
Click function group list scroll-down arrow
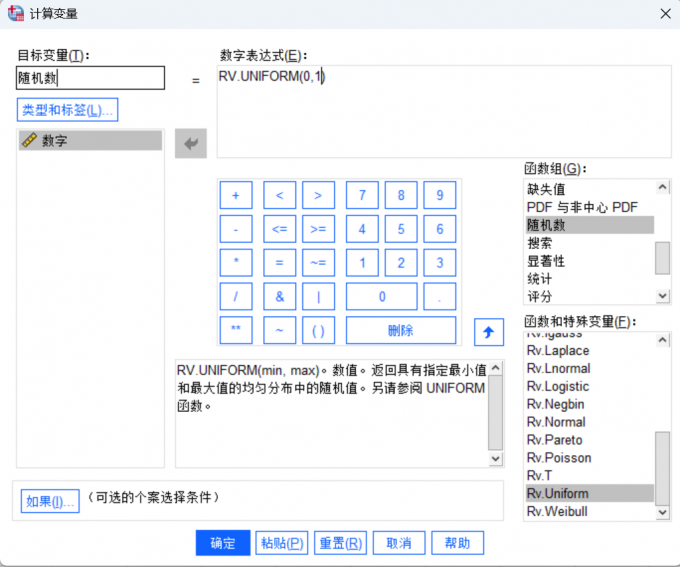[x=662, y=296]
